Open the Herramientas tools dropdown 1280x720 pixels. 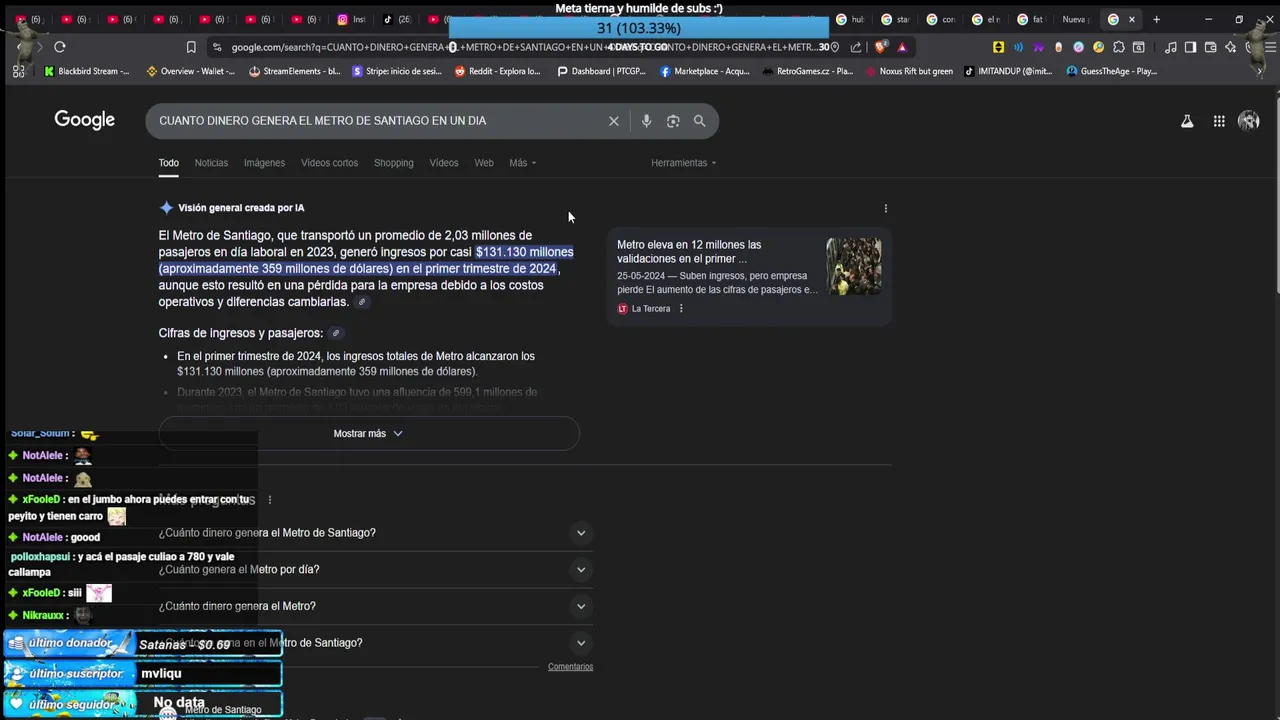(x=683, y=163)
